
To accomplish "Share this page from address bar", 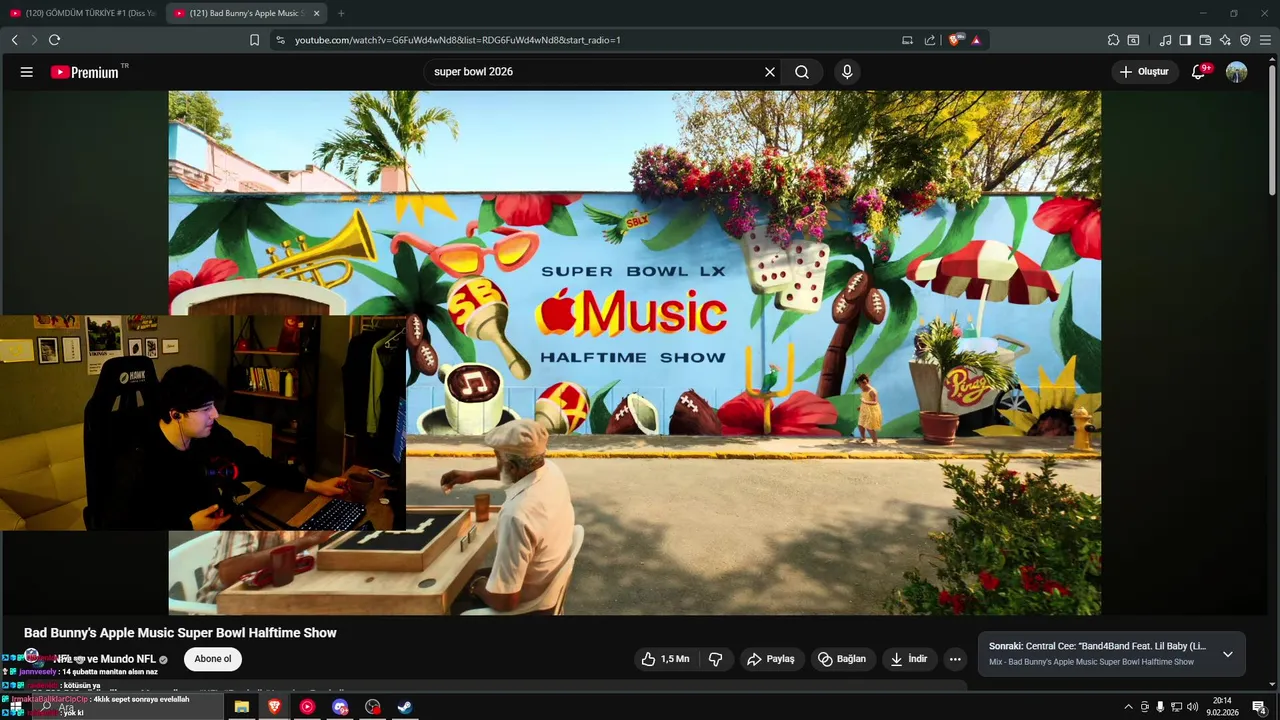I will (x=930, y=40).
